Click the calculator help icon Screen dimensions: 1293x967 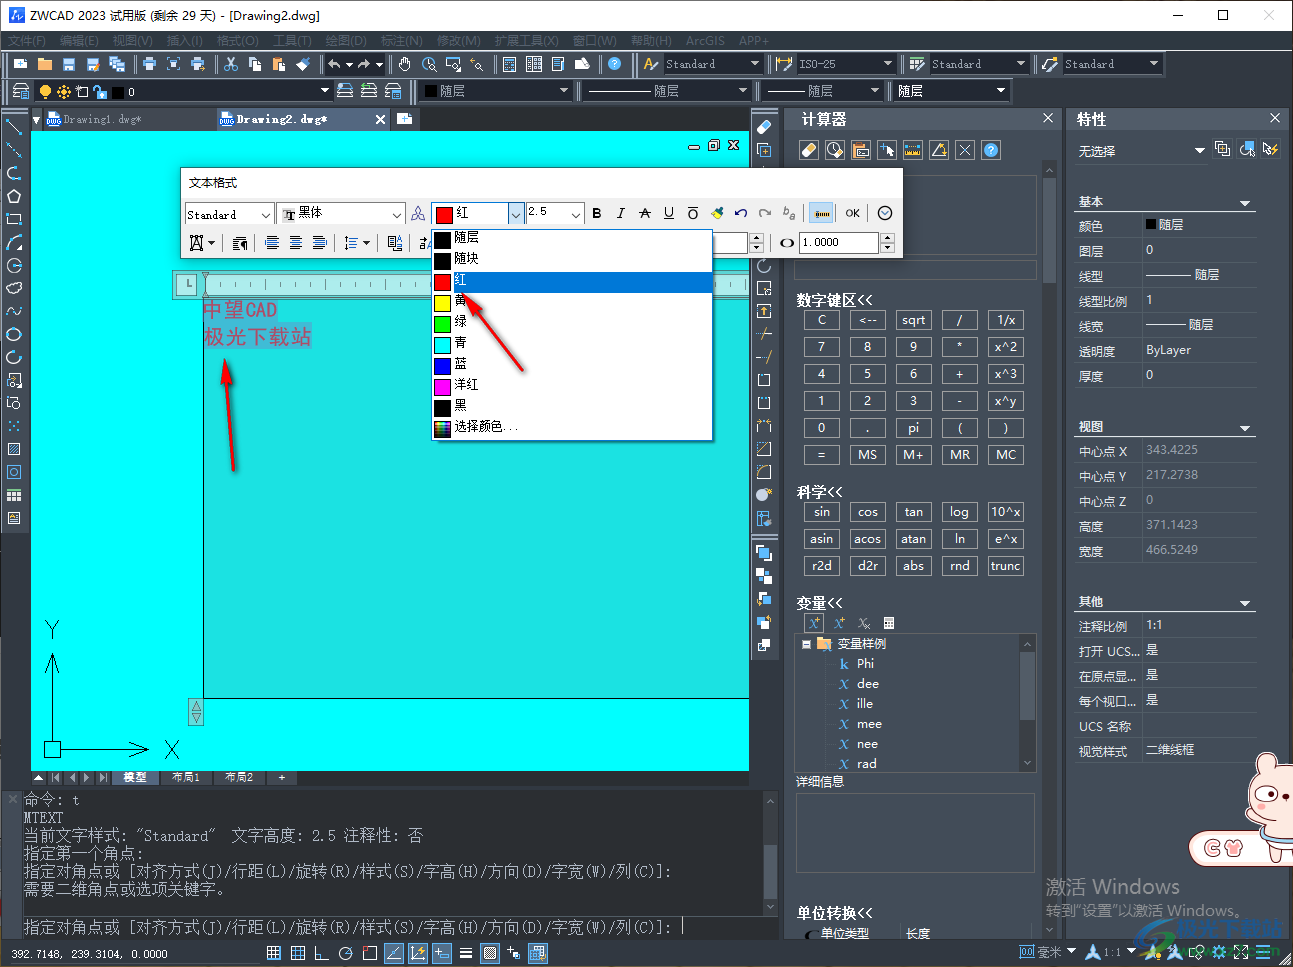tap(991, 150)
